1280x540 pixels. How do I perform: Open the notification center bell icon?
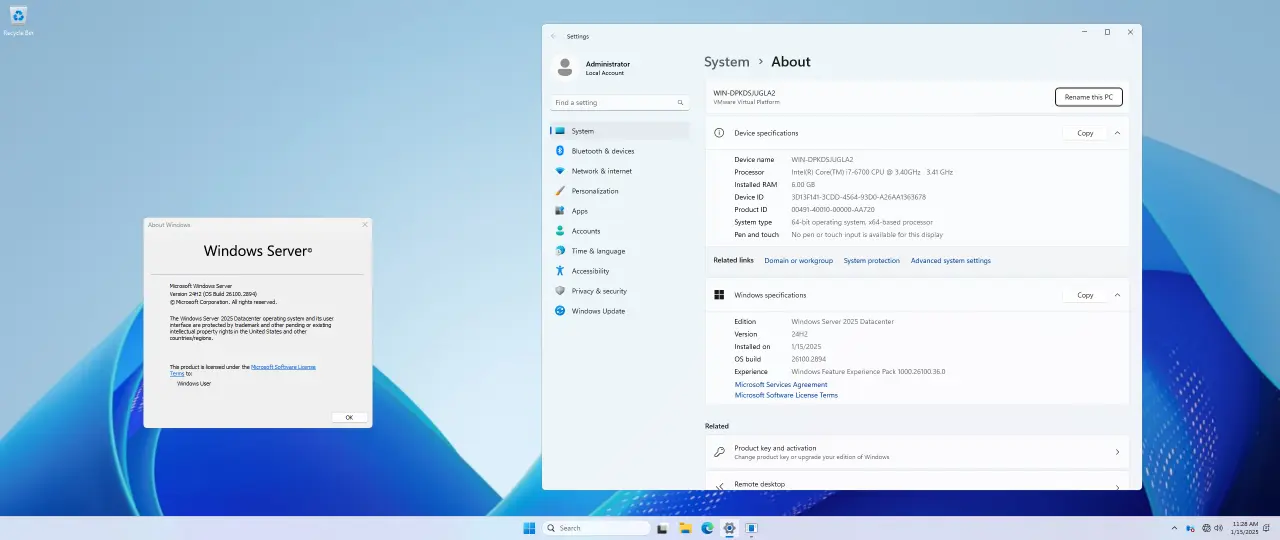1268,528
